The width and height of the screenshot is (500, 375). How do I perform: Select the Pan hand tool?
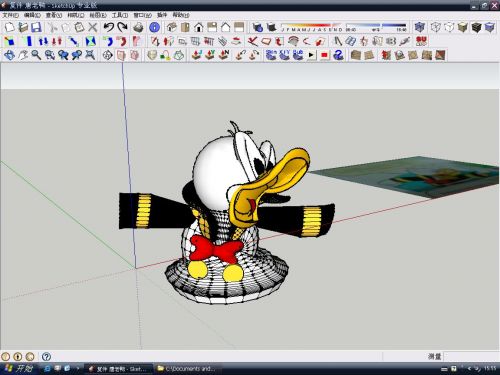[23, 55]
